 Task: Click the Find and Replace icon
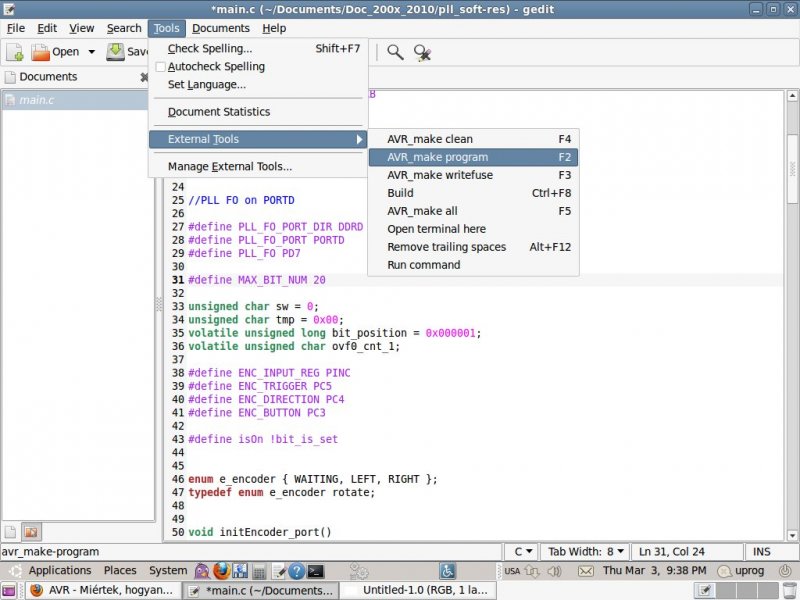(x=422, y=53)
